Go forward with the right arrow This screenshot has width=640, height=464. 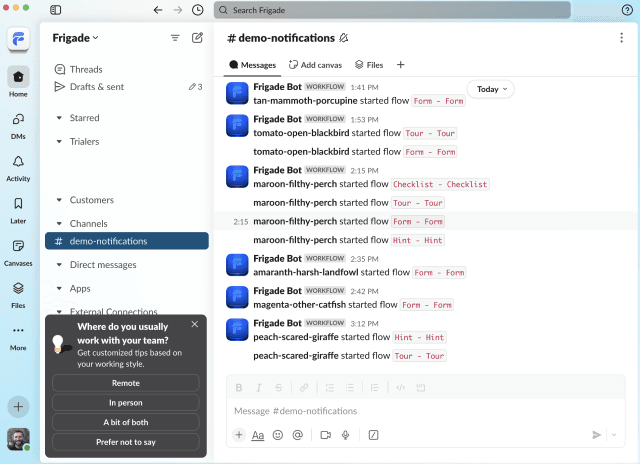click(178, 10)
